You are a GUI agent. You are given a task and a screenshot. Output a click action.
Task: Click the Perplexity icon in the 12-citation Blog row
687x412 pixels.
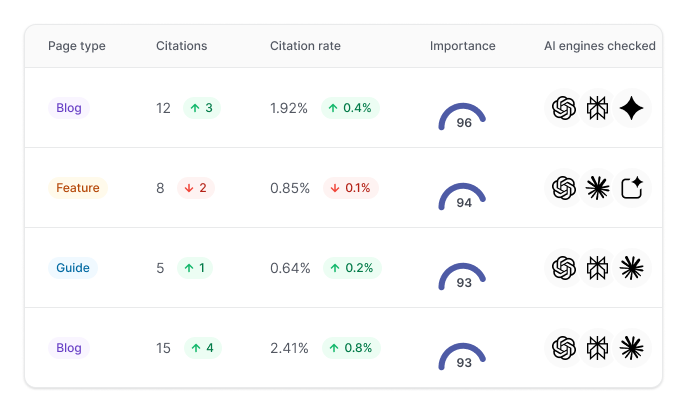[x=598, y=108]
